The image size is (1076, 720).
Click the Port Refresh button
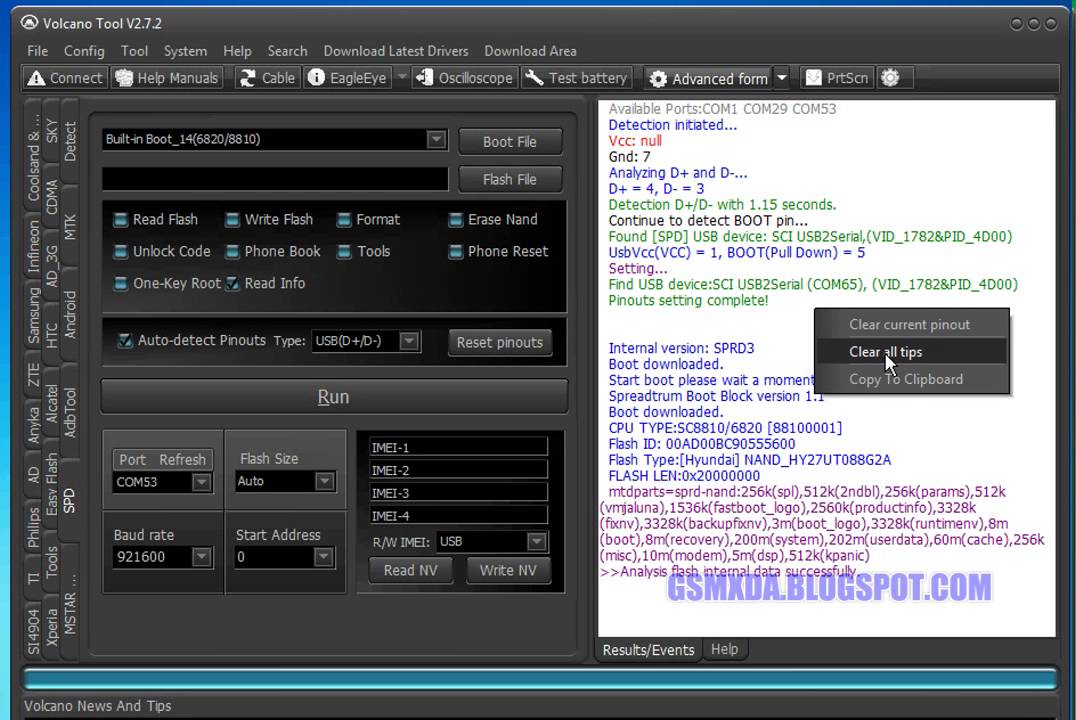[162, 459]
